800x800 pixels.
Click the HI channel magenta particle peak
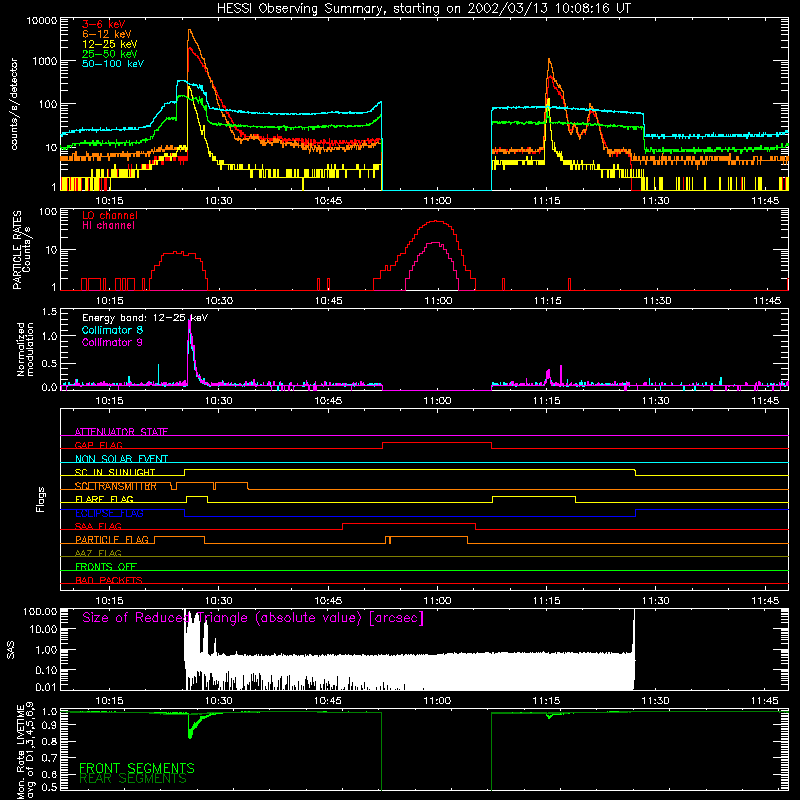pyautogui.click(x=435, y=243)
